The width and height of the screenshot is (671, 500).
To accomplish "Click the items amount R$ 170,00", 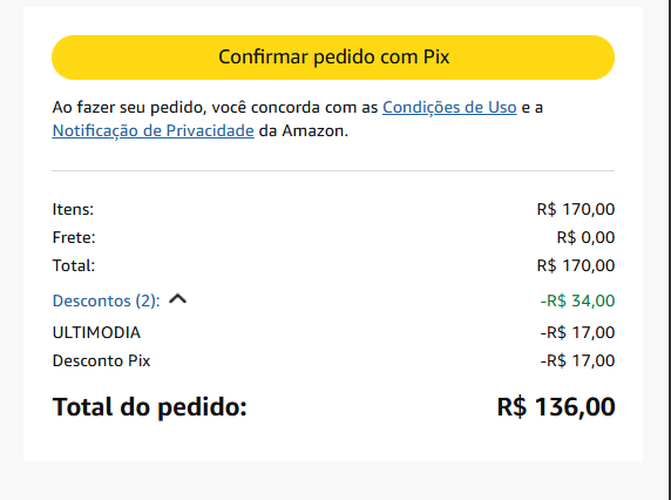I will pyautogui.click(x=575, y=209).
